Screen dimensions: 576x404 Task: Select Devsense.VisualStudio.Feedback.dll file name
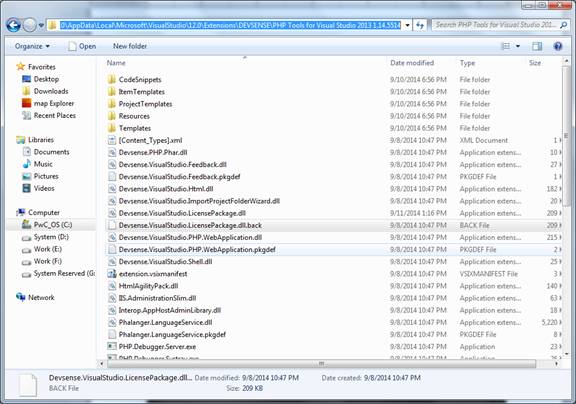pyautogui.click(x=173, y=164)
